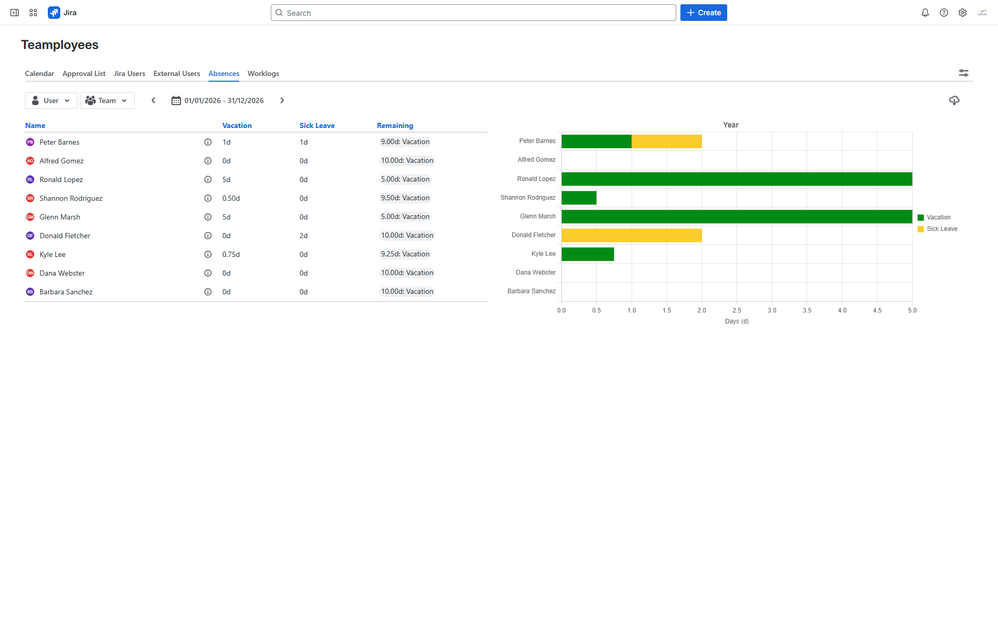
Task: Expand the User dropdown filter
Action: (x=51, y=101)
